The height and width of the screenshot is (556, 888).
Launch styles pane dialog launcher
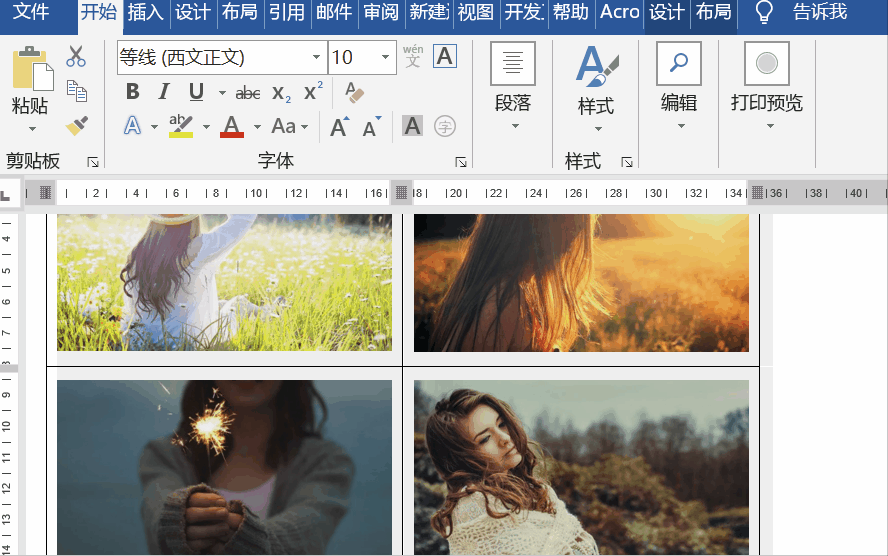coord(626,162)
